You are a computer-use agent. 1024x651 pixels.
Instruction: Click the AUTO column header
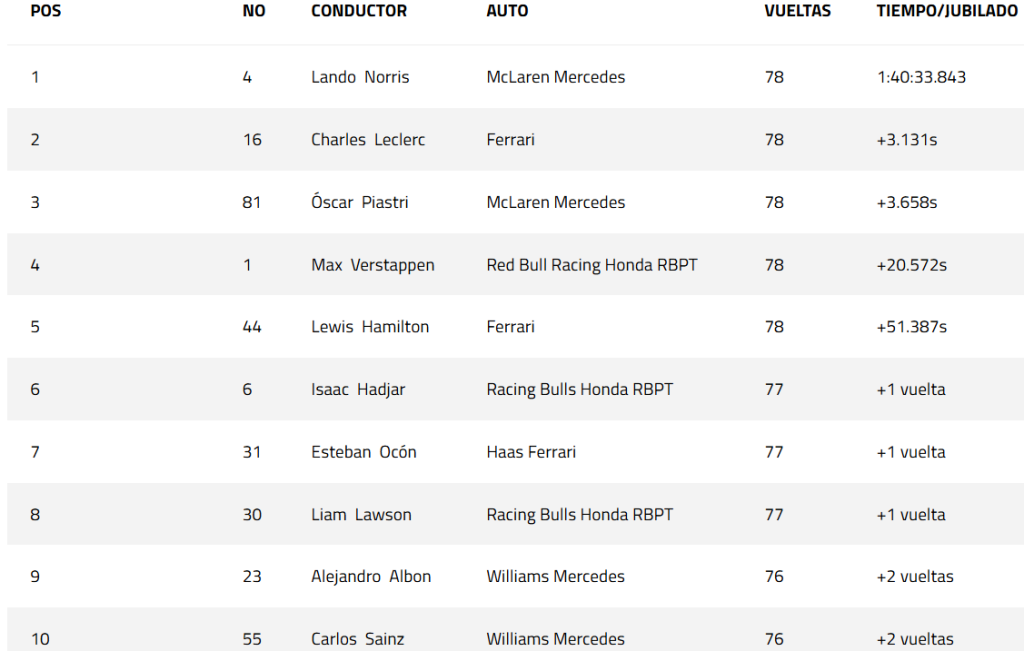[507, 12]
